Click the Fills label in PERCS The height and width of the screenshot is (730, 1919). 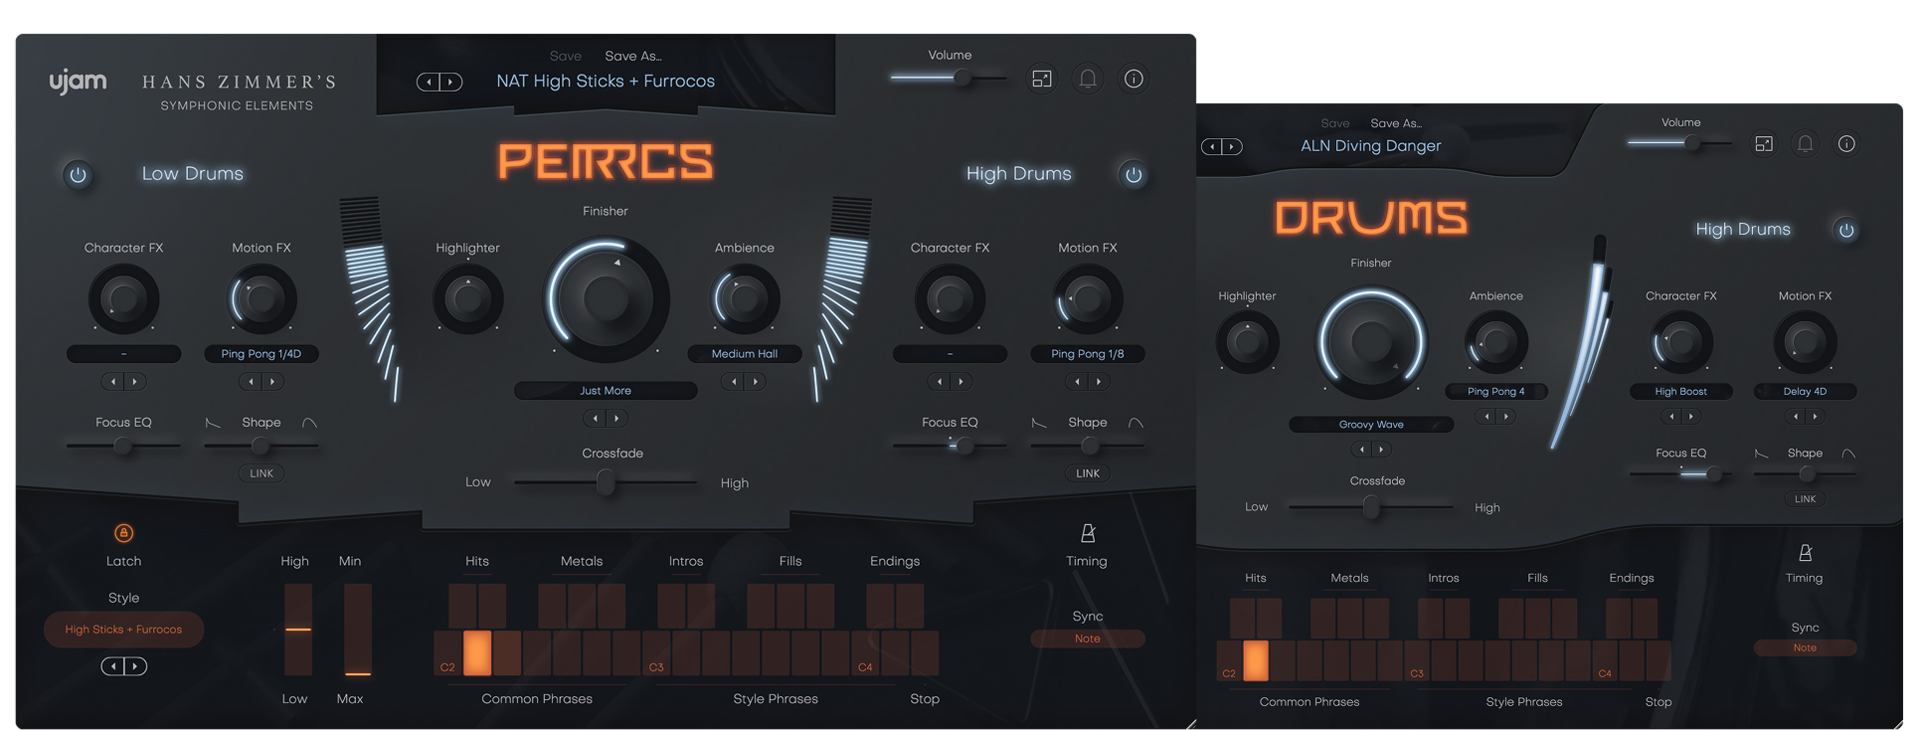coord(790,562)
